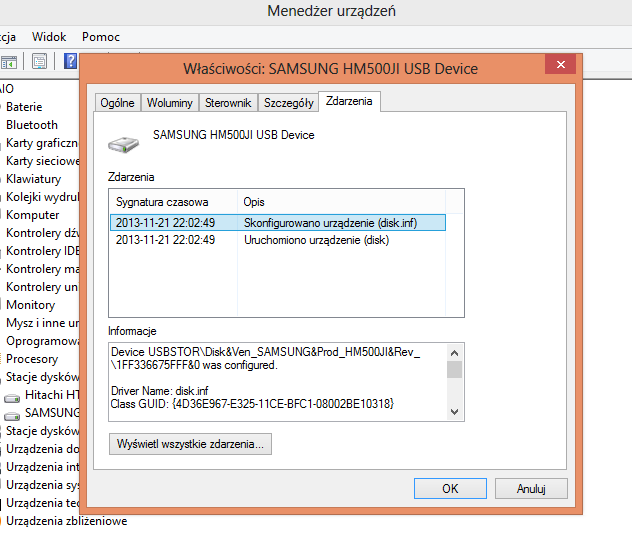Select Kontrolery un... tree item
This screenshot has height=534, width=632.
click(x=42, y=287)
